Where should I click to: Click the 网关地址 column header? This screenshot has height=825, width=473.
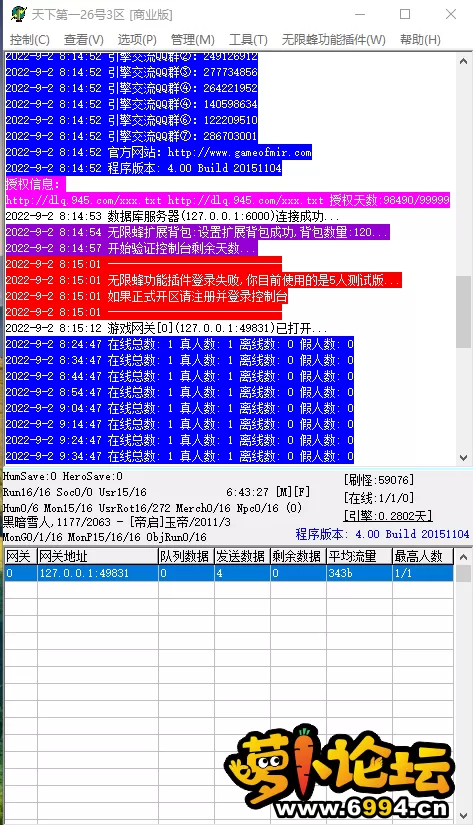[98, 556]
